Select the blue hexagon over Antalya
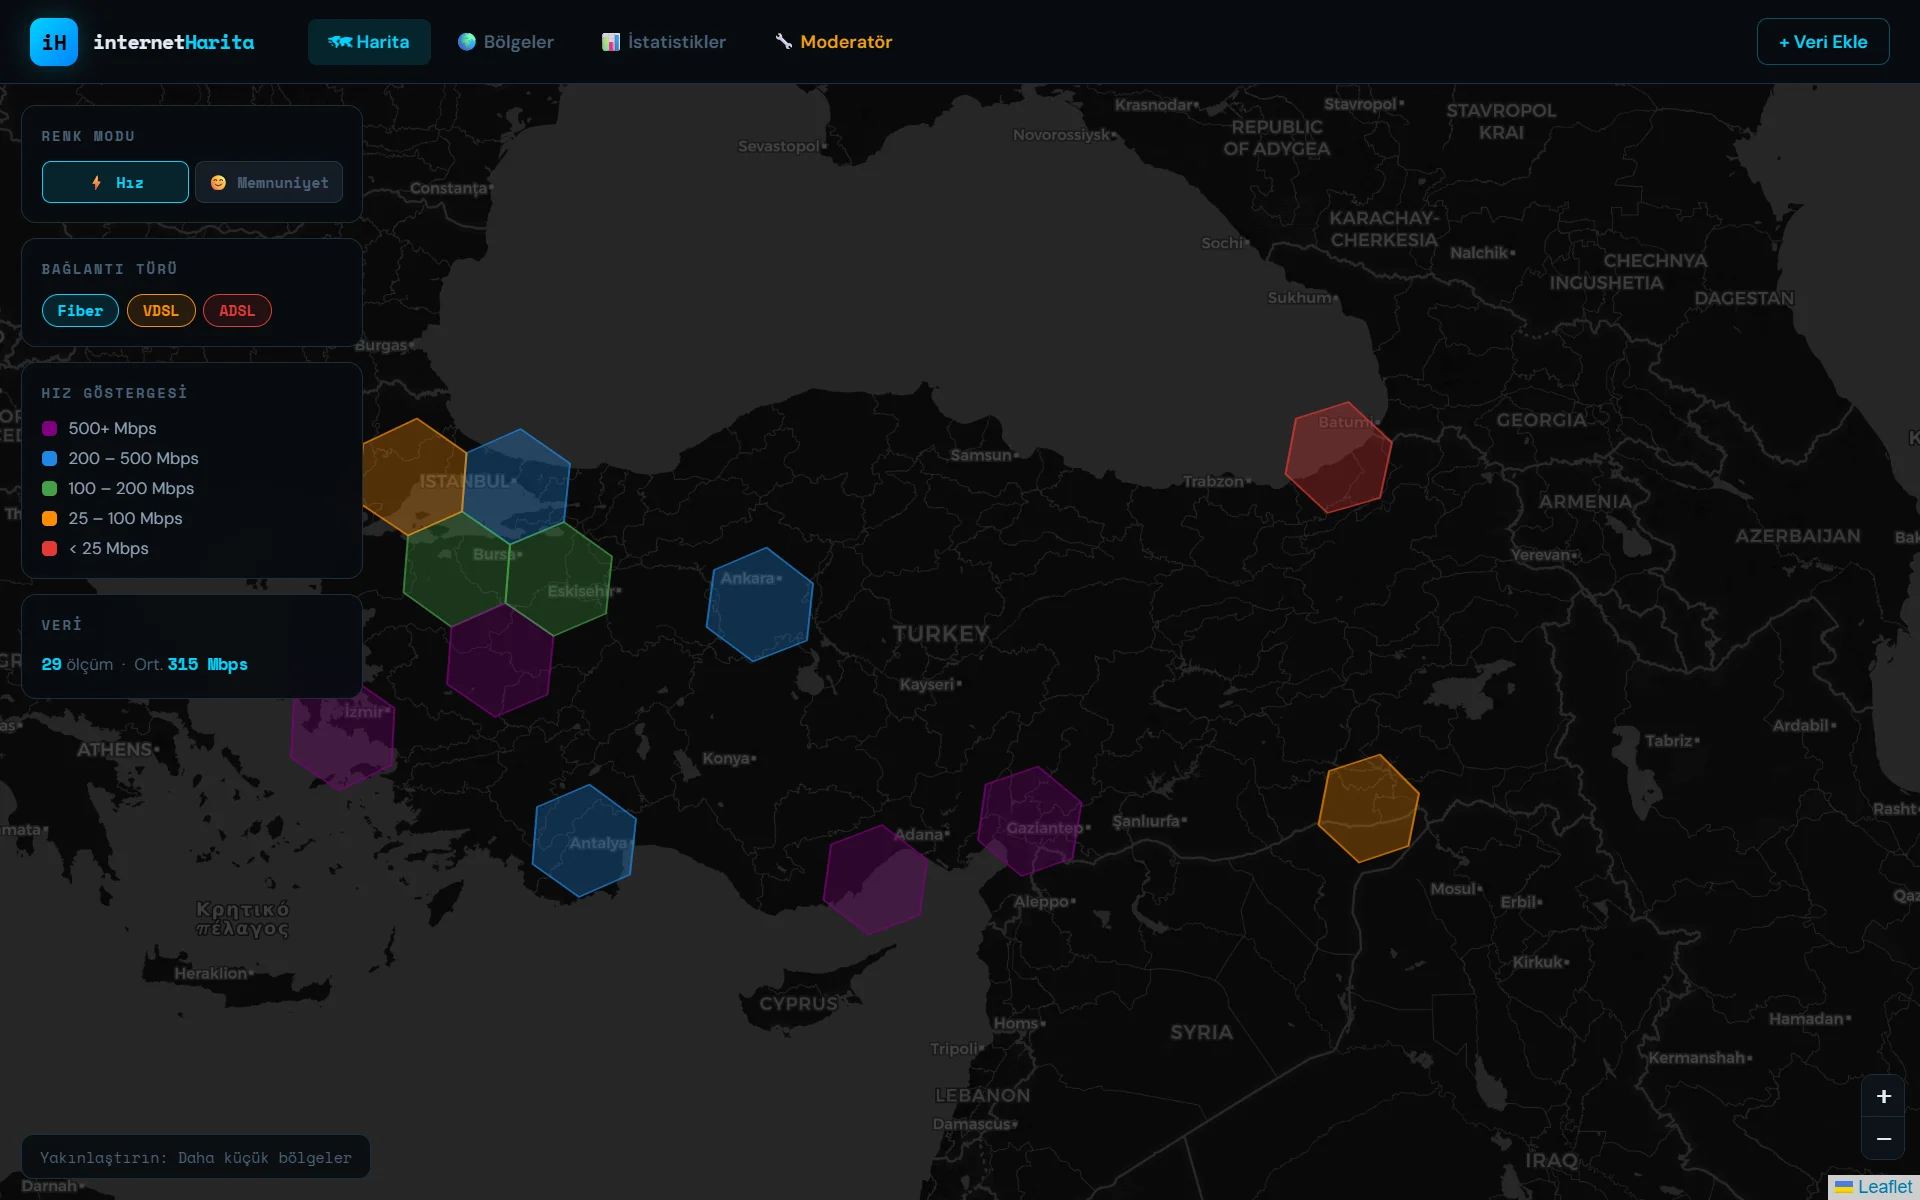Image resolution: width=1920 pixels, height=1200 pixels. coord(584,840)
